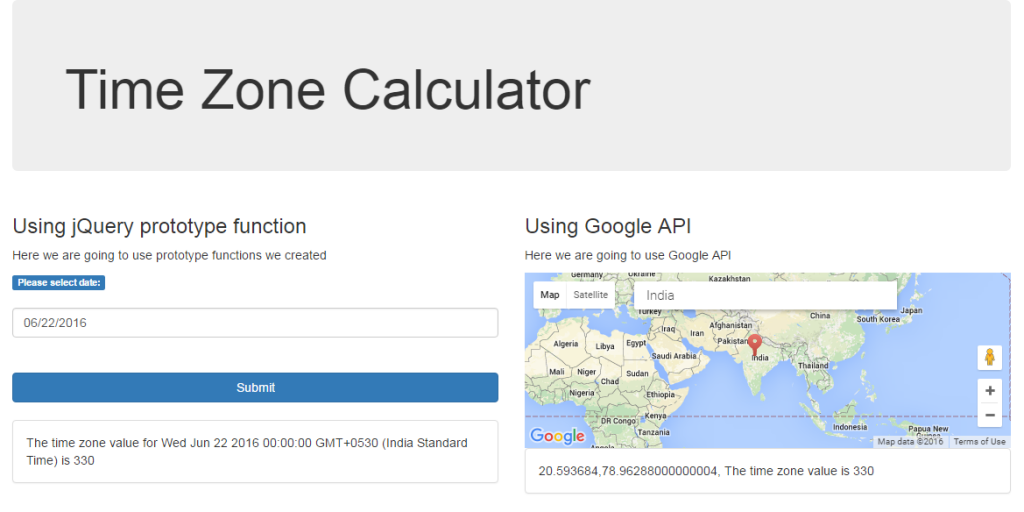Click Saudi Arabia label on map
Viewport: 1024px width, 512px height.
675,356
